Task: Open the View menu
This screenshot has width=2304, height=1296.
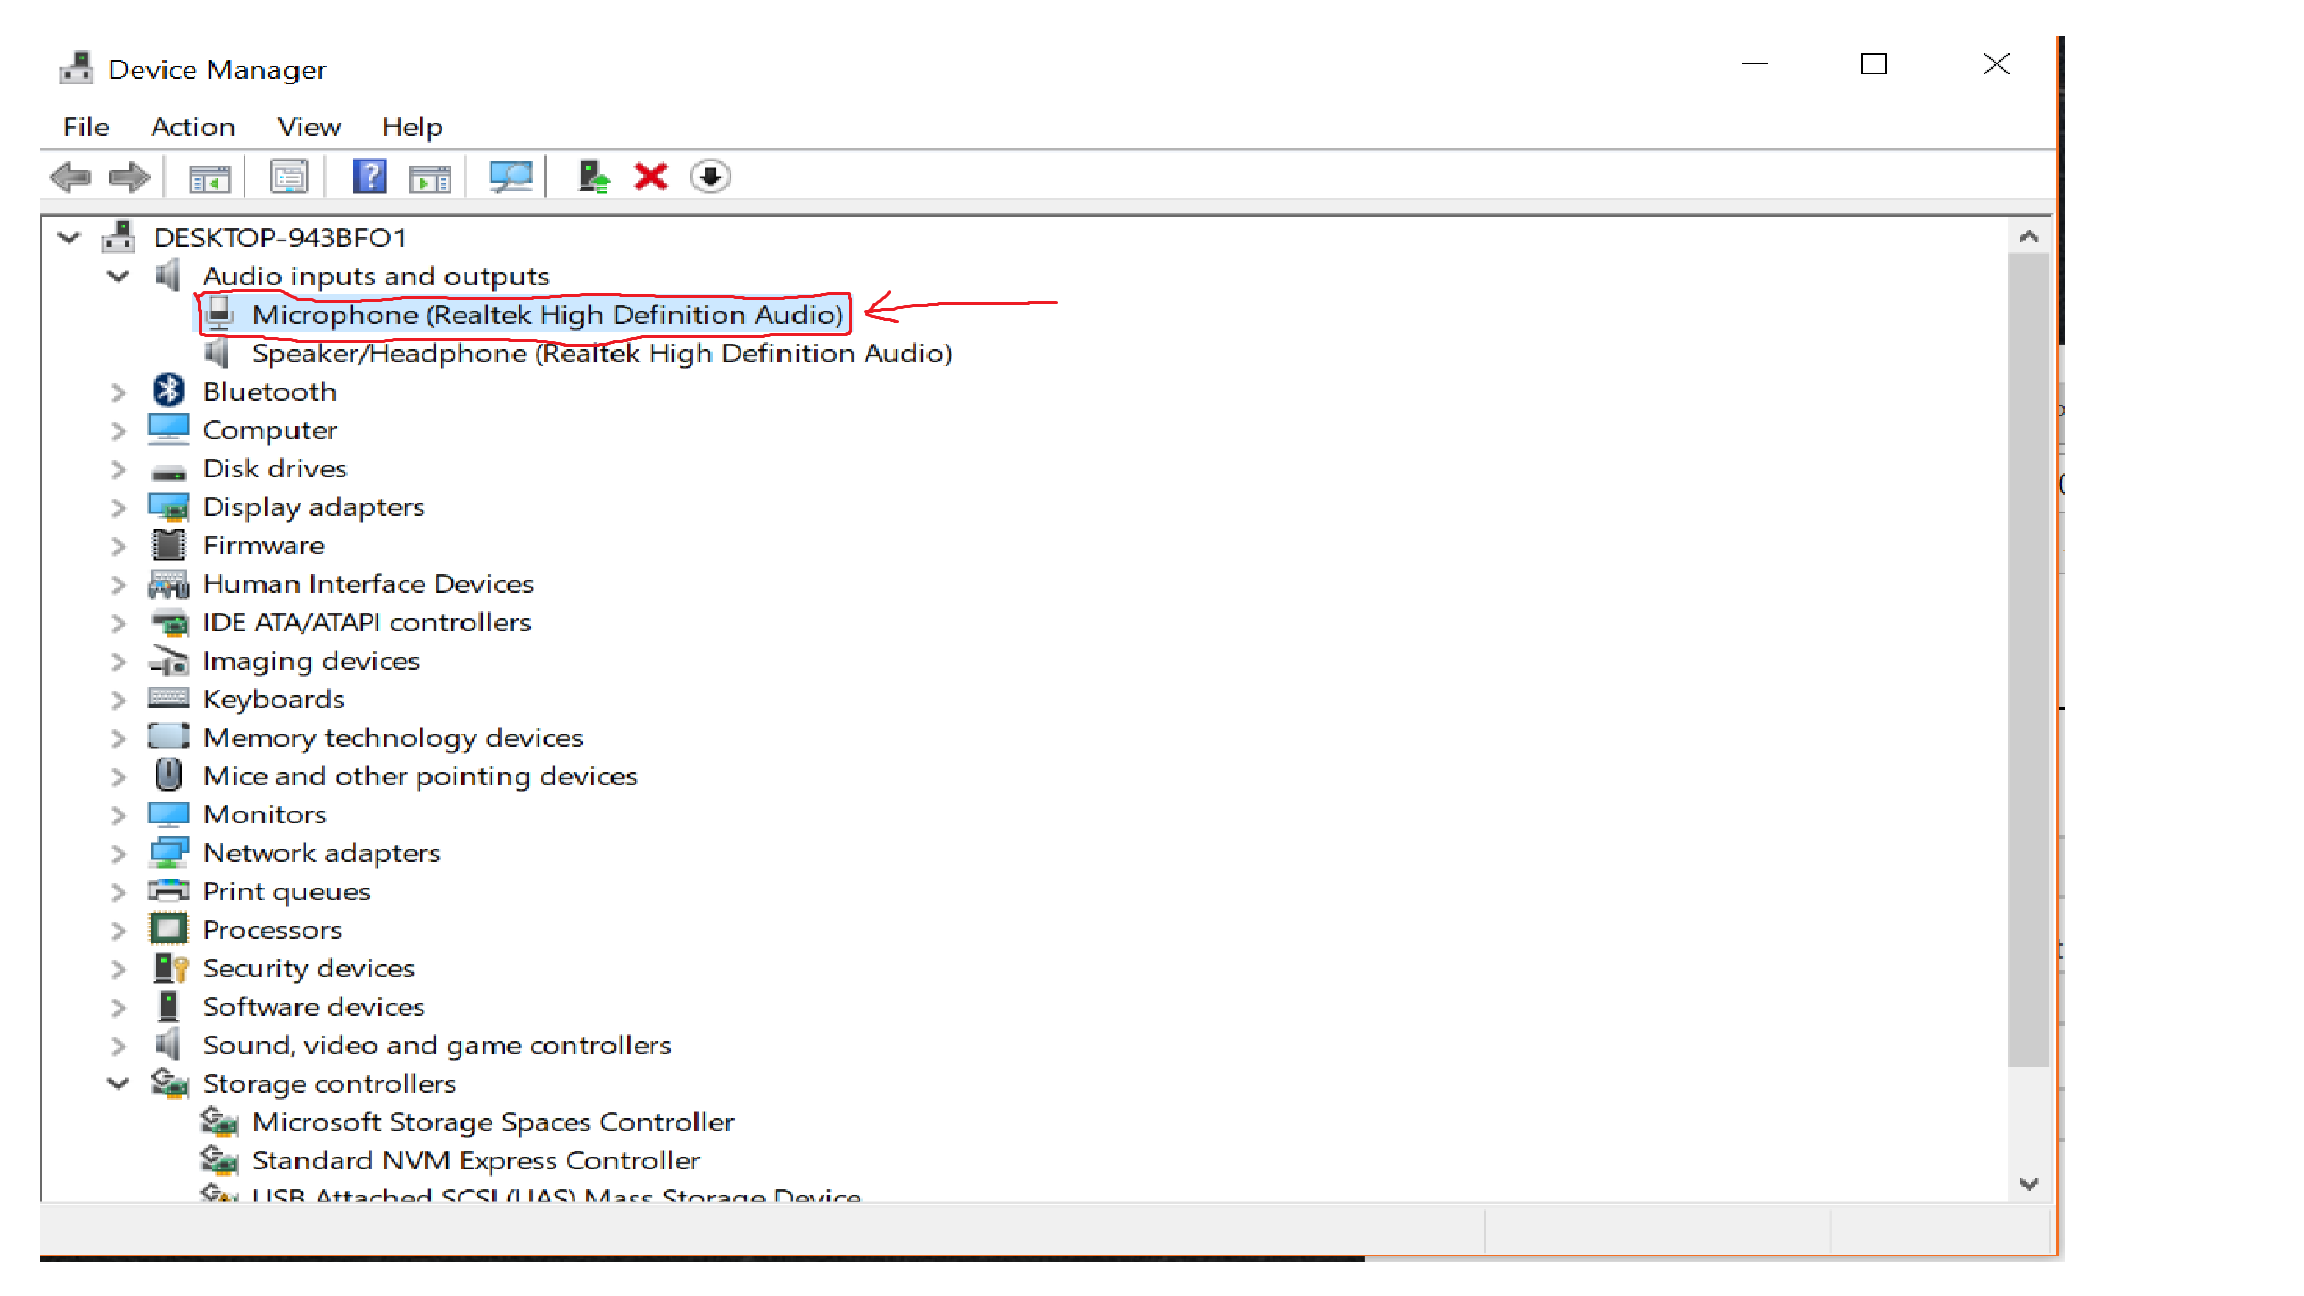Action: 309,127
